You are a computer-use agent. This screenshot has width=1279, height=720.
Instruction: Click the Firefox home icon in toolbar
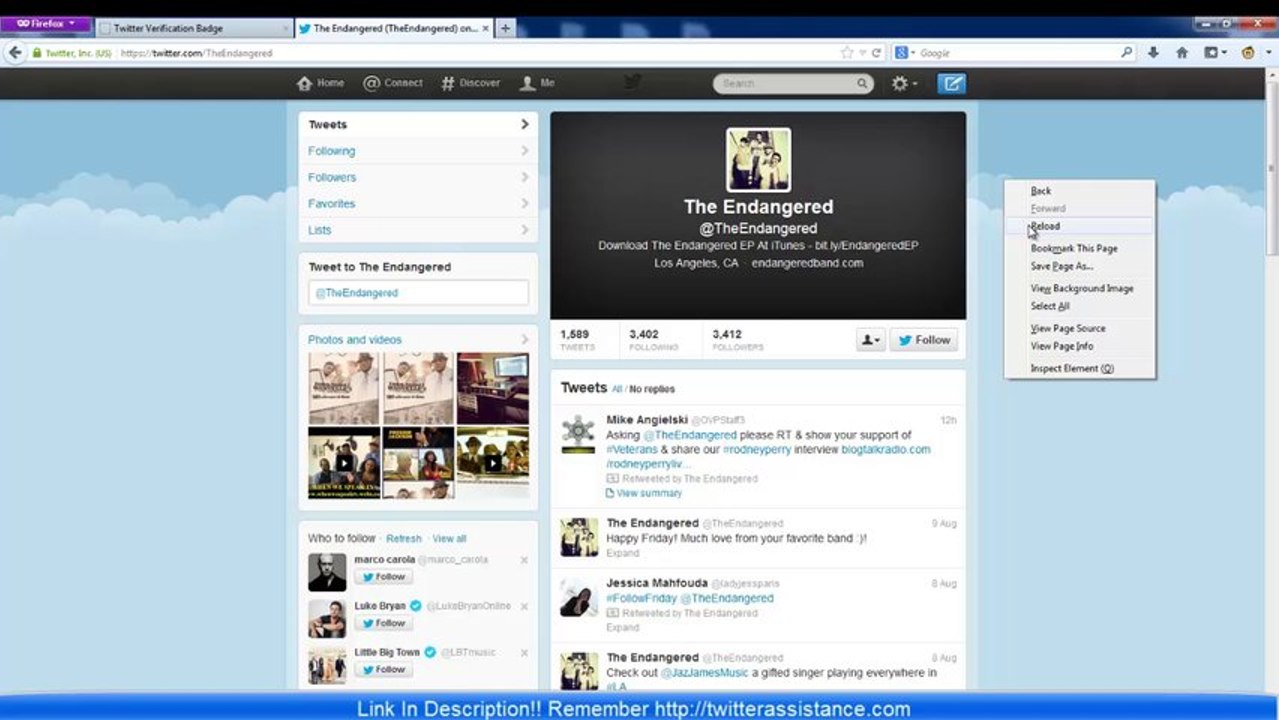[x=1182, y=53]
